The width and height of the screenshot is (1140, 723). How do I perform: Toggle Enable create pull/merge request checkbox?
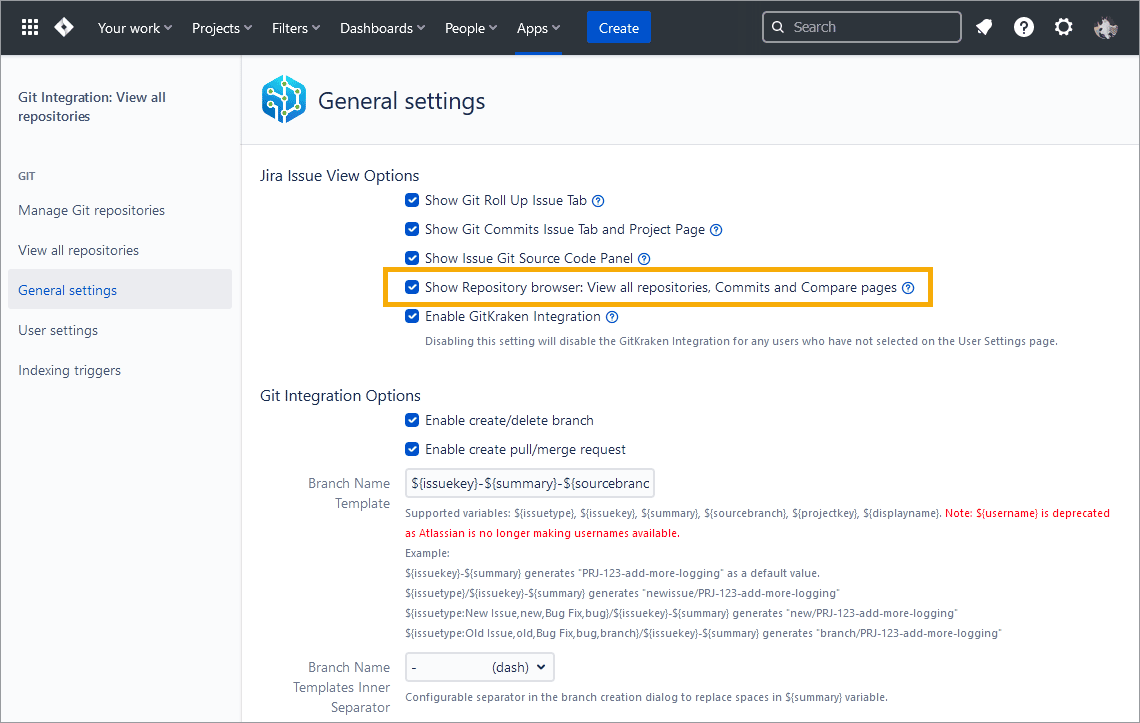tap(412, 450)
